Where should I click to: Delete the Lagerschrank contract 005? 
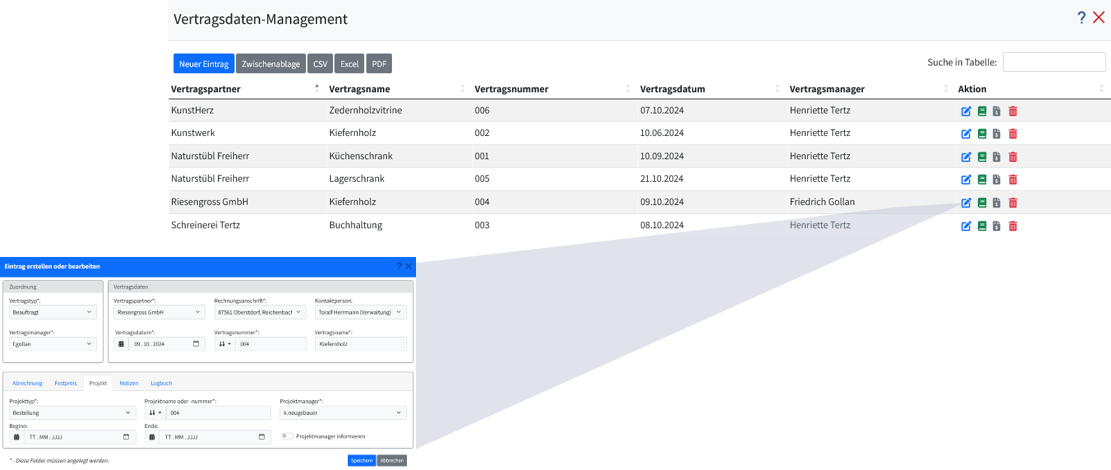point(1013,180)
